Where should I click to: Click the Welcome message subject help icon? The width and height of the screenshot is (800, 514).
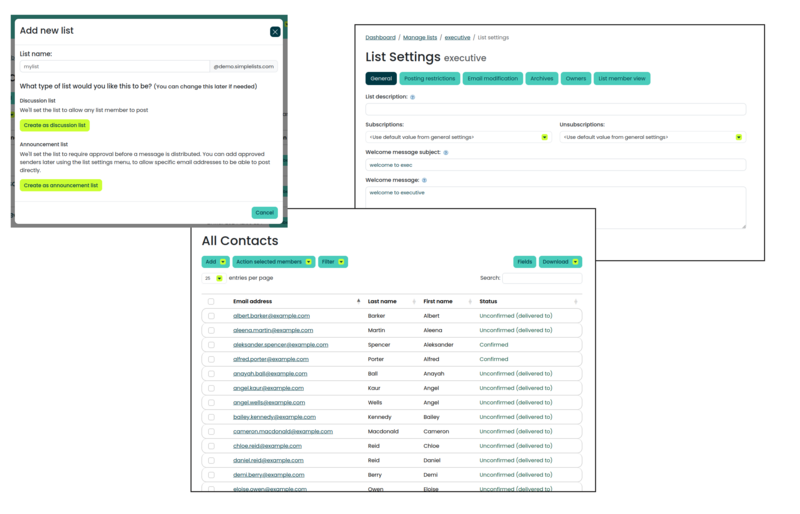tap(445, 153)
